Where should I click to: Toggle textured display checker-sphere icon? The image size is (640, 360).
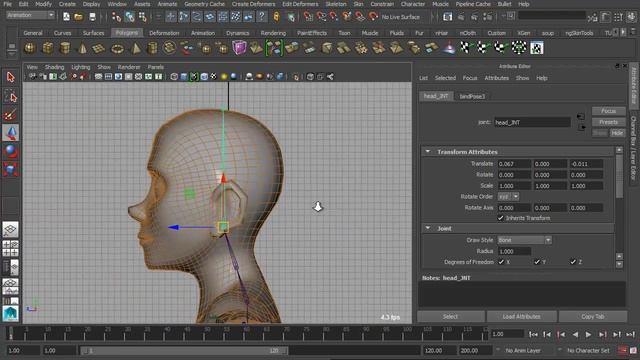213,77
